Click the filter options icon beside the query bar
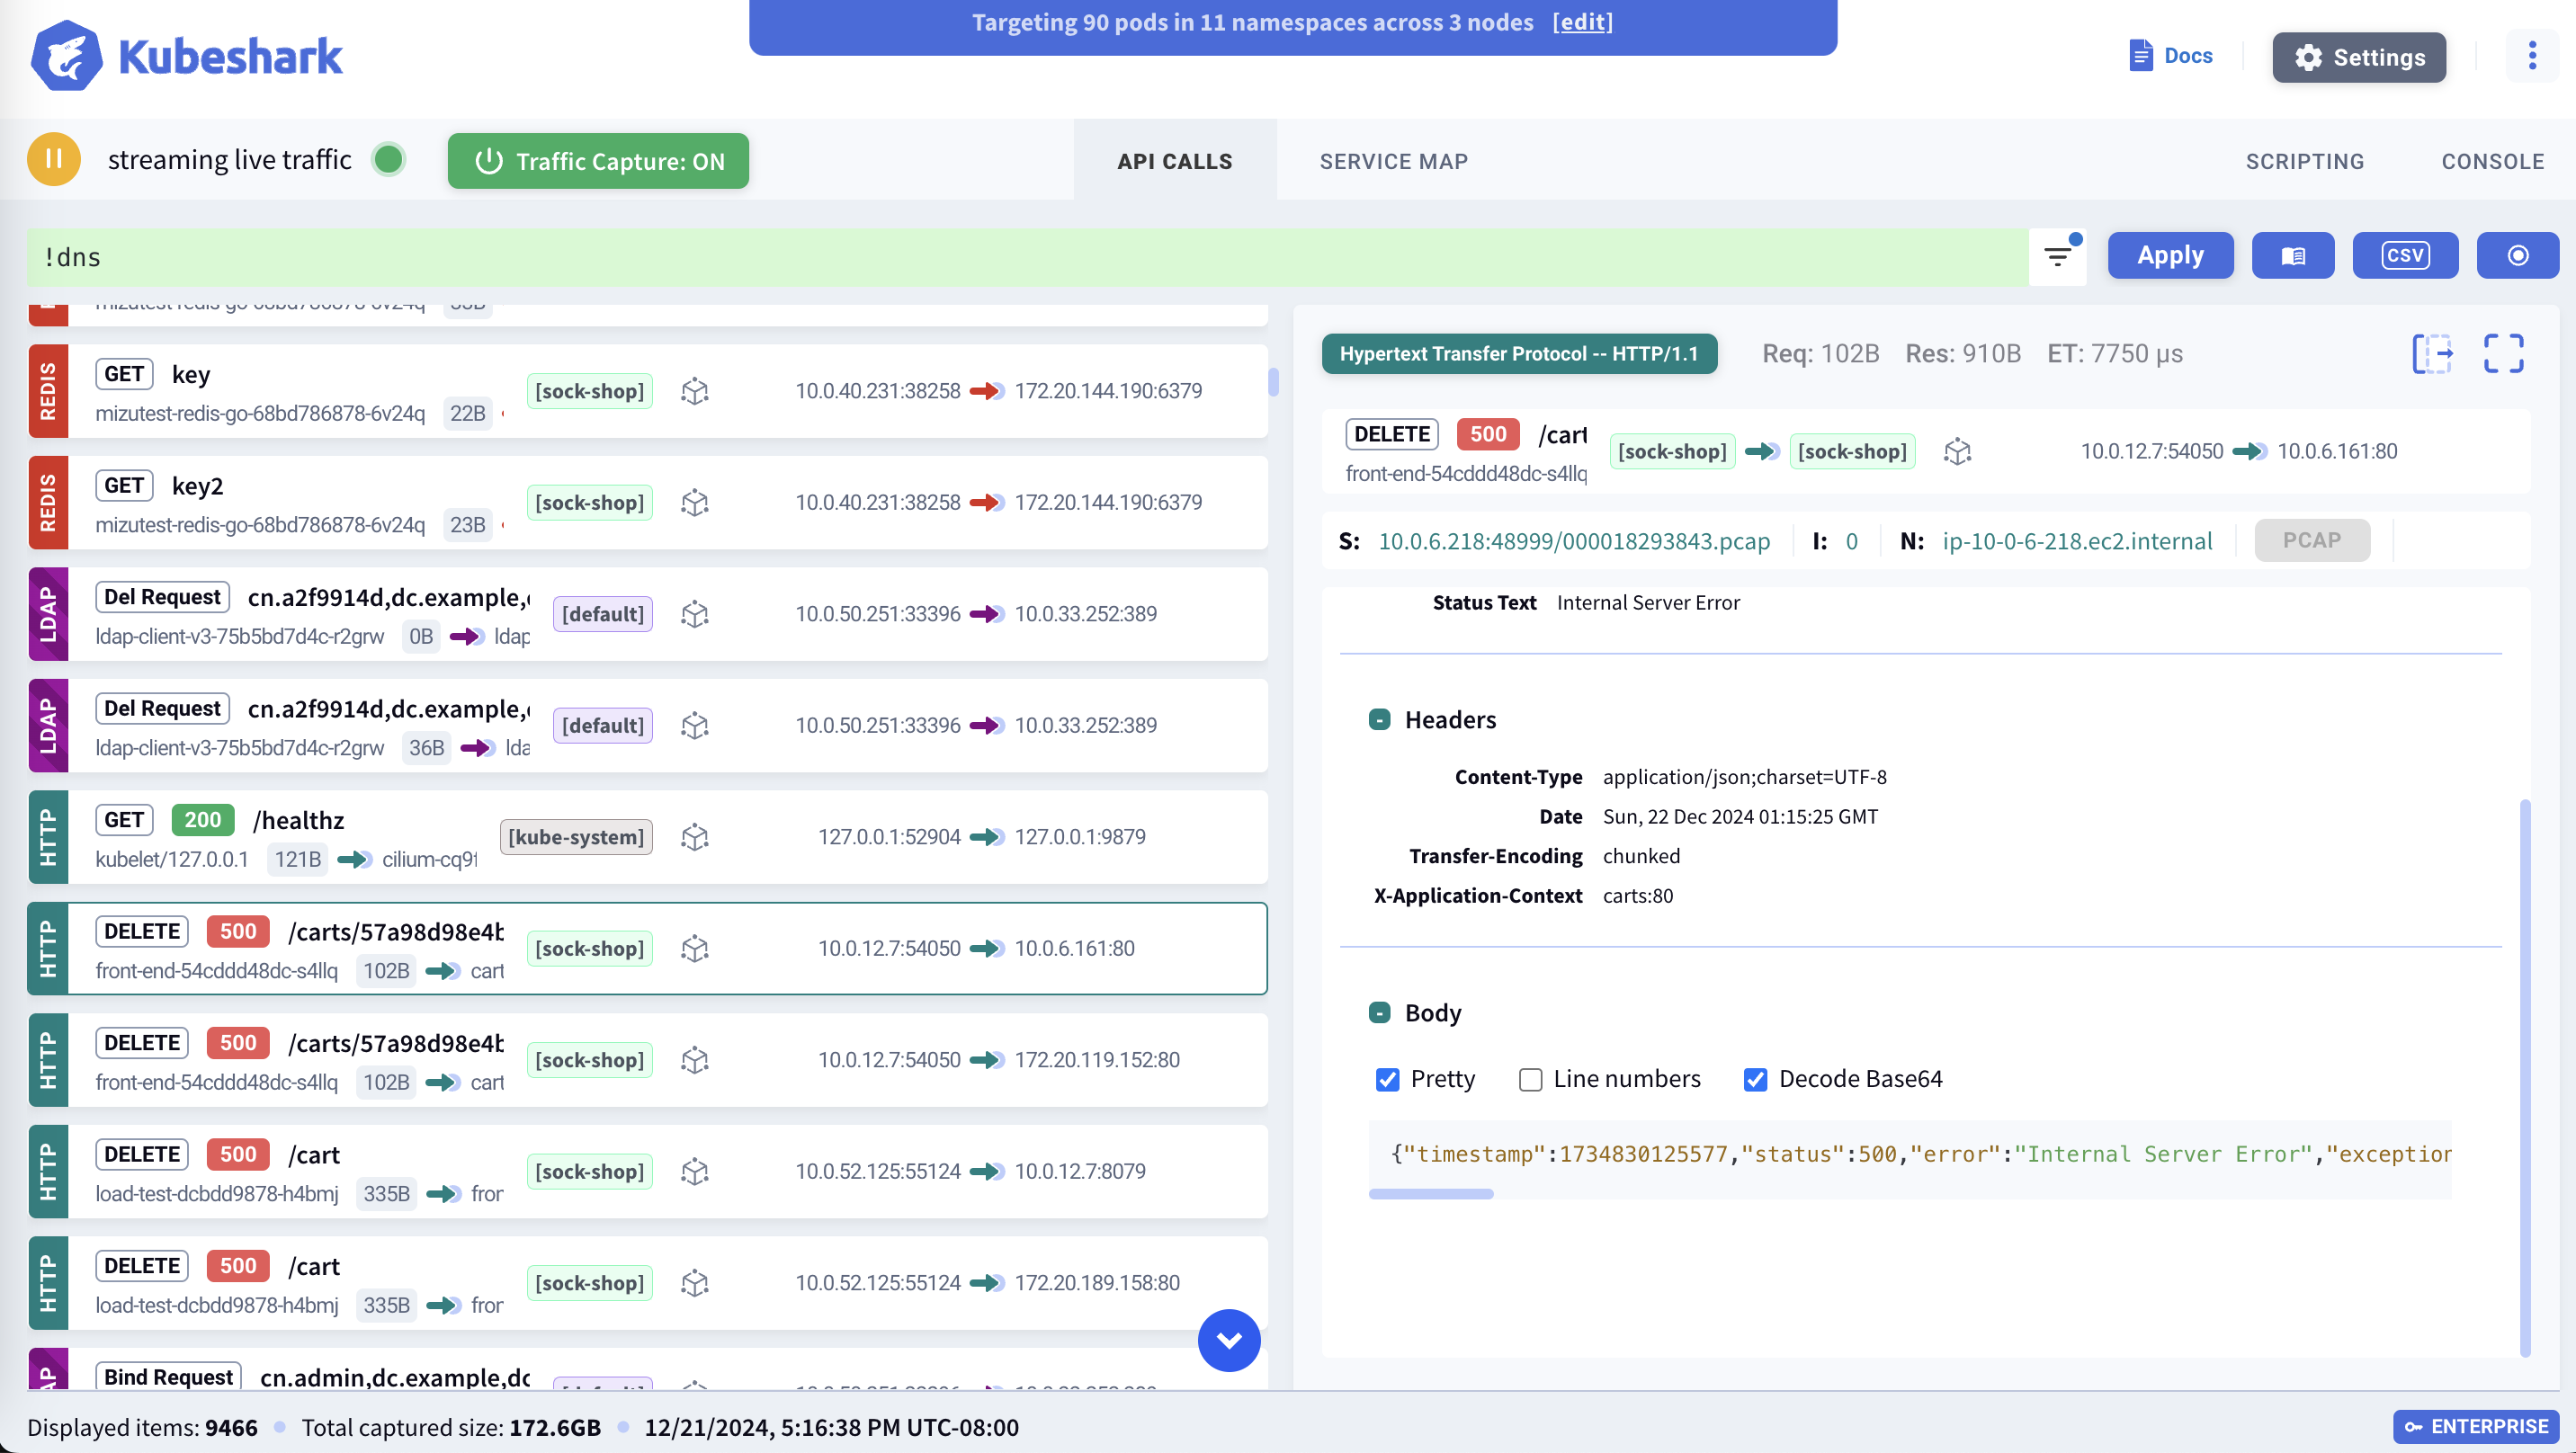This screenshot has height=1453, width=2576. pos(2056,255)
